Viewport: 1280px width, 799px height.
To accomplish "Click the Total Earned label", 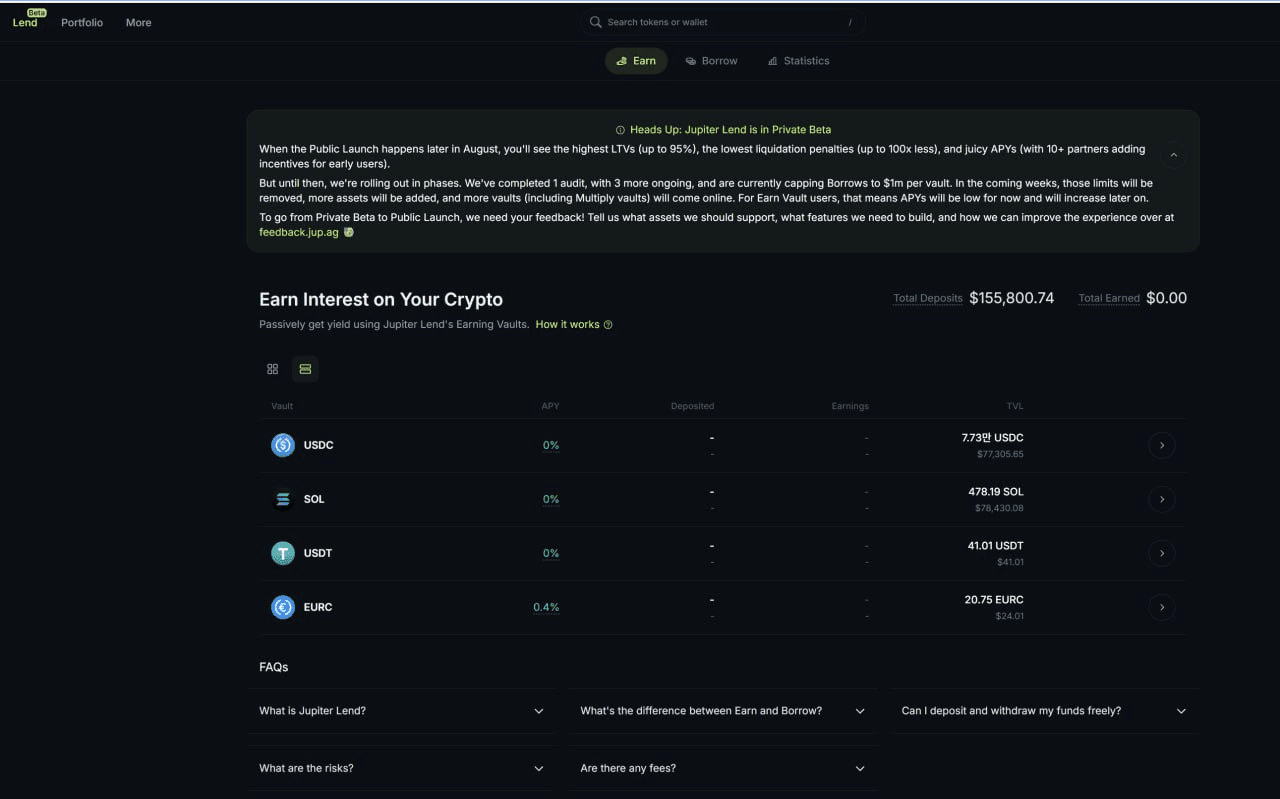I will [1109, 298].
